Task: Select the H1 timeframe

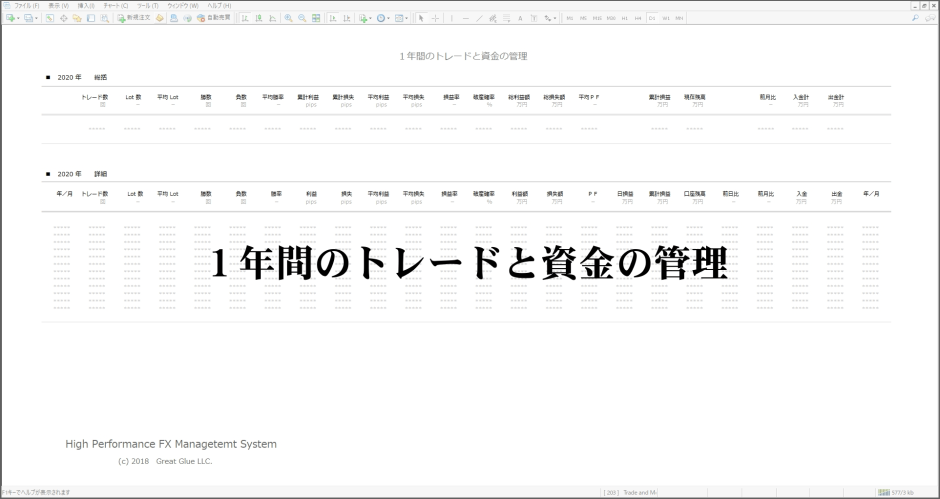Action: click(625, 18)
